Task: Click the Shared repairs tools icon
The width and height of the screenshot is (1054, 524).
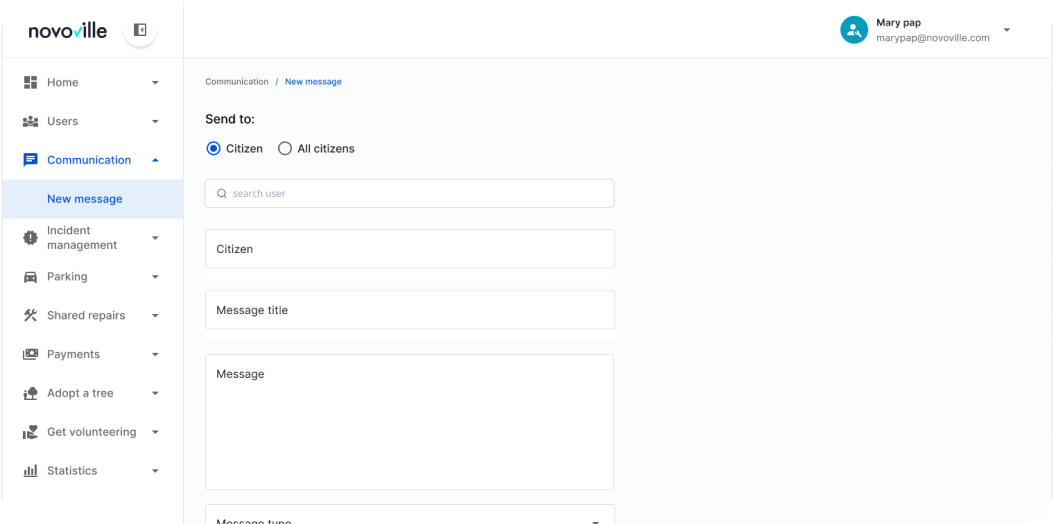Action: click(30, 316)
